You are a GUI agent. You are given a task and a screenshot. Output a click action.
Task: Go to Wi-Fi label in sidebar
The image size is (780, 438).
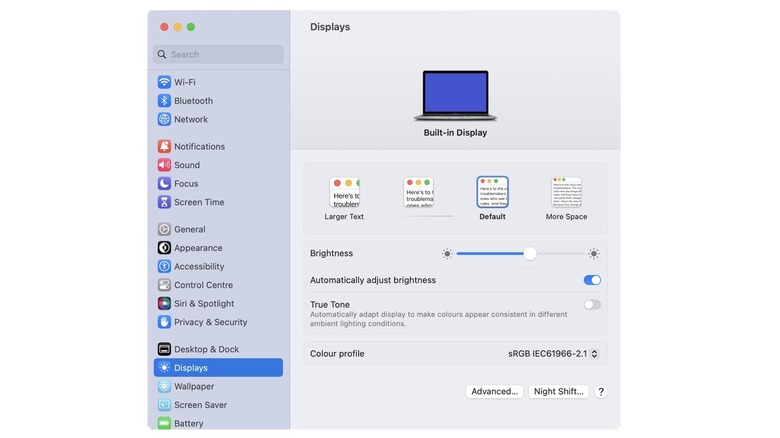tap(185, 82)
